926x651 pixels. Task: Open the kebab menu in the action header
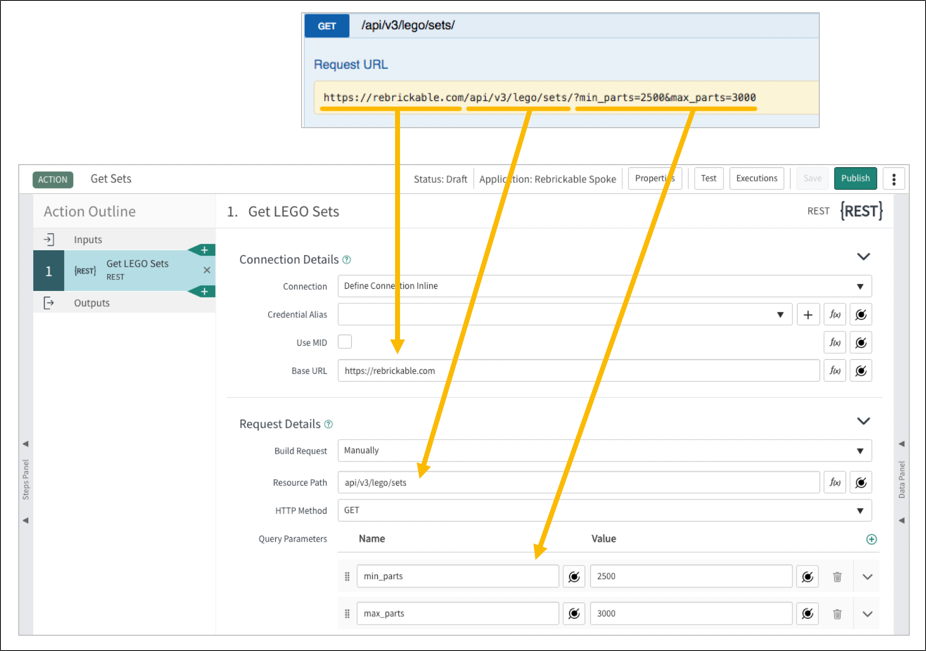(893, 178)
